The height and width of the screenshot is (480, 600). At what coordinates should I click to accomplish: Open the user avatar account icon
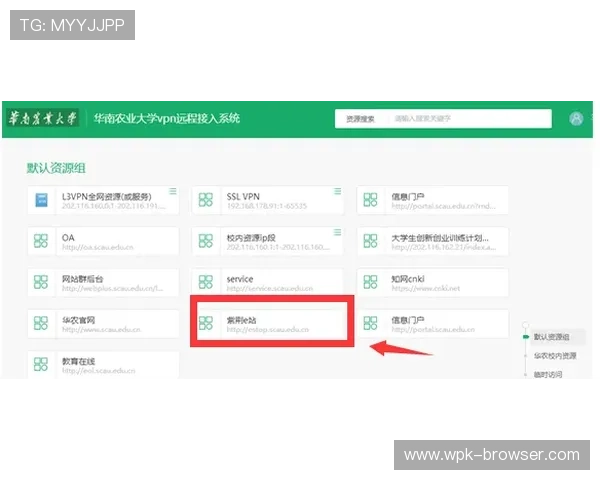[x=576, y=119]
